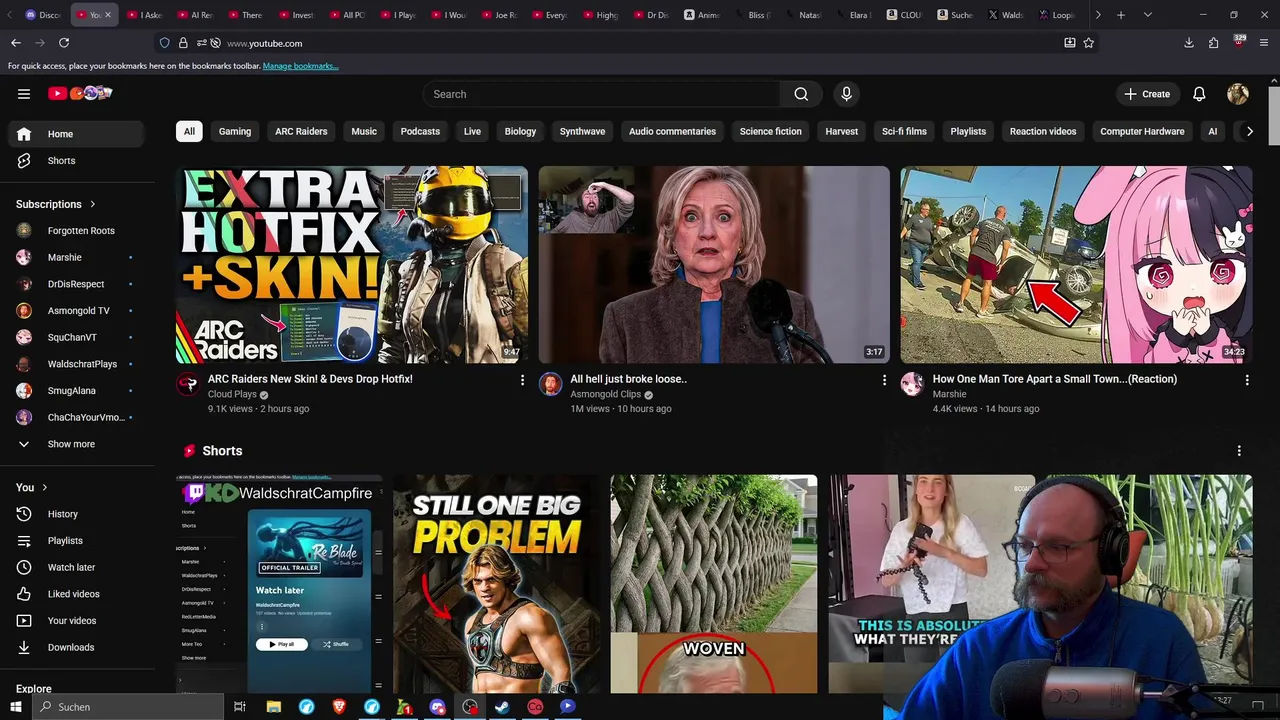Click the Manage bookmarks link
Screen dimensions: 1280x720
[x=300, y=66]
